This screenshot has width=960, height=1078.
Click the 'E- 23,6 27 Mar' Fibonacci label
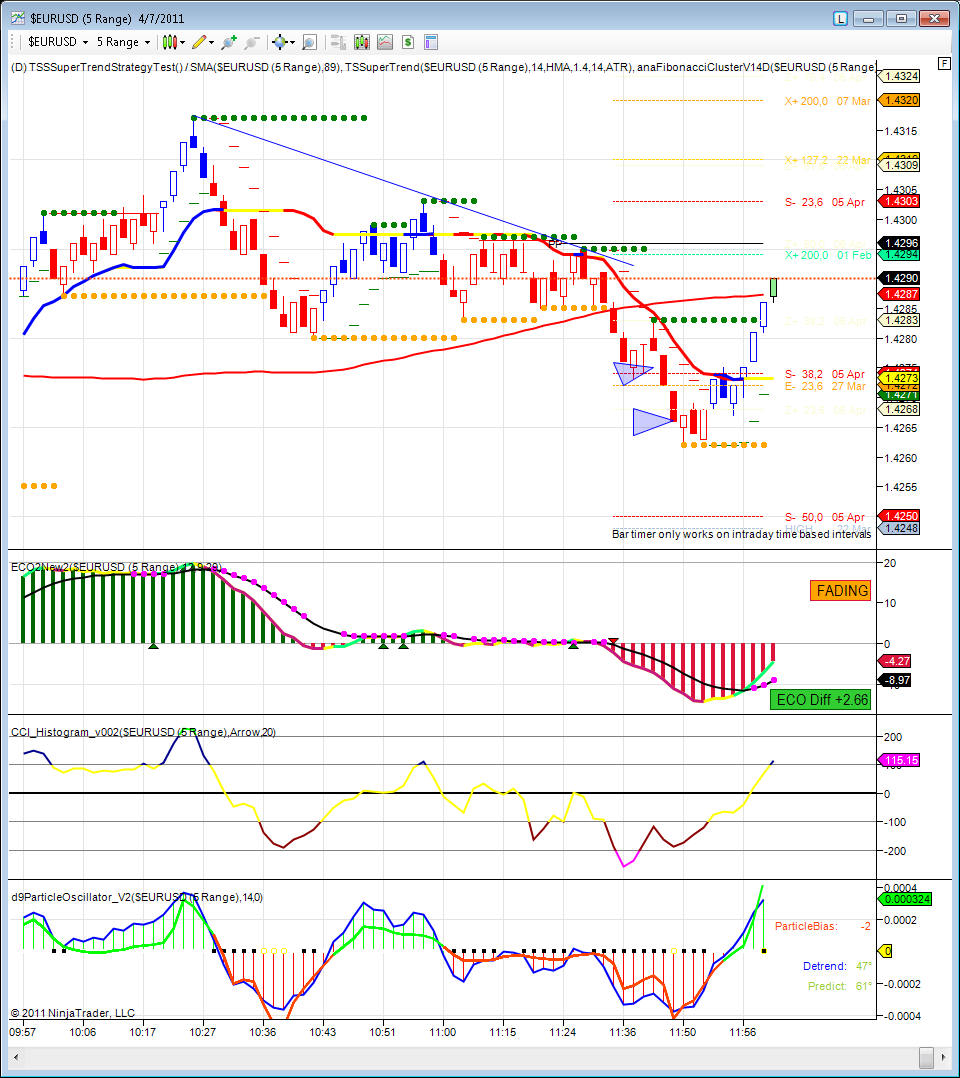coord(825,386)
